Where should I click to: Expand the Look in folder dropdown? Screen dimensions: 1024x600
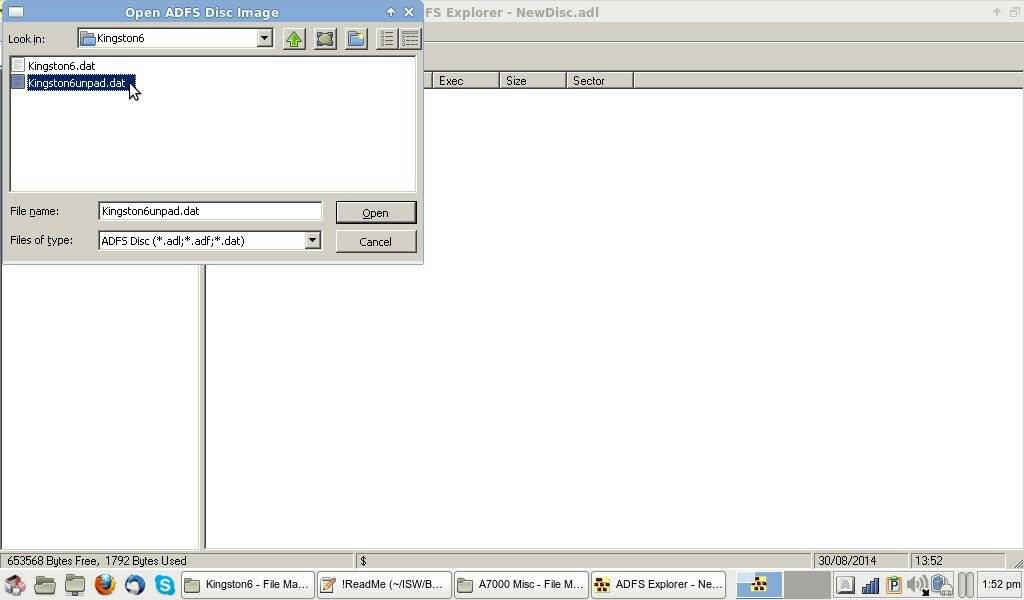coord(264,39)
